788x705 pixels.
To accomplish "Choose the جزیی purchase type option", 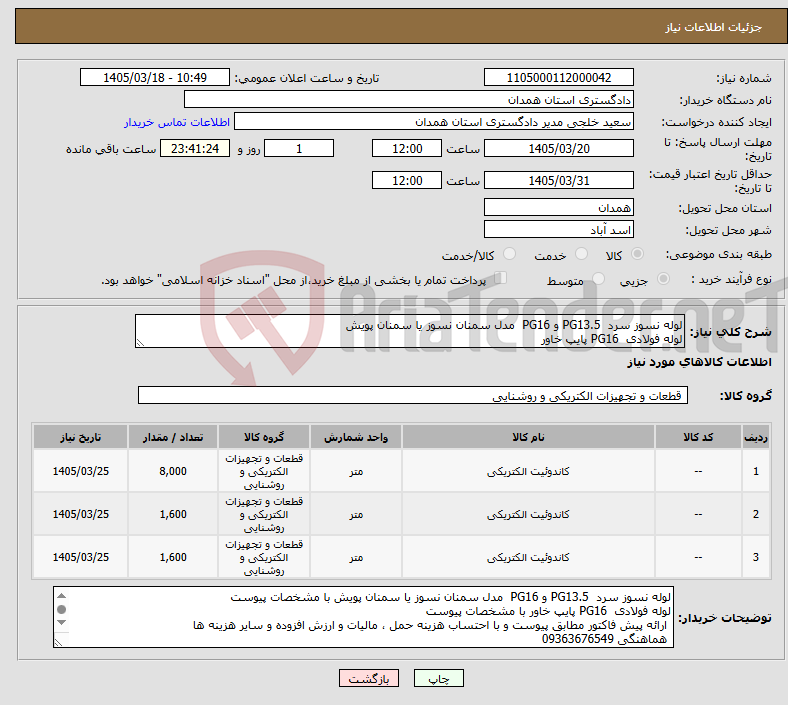I will point(663,279).
